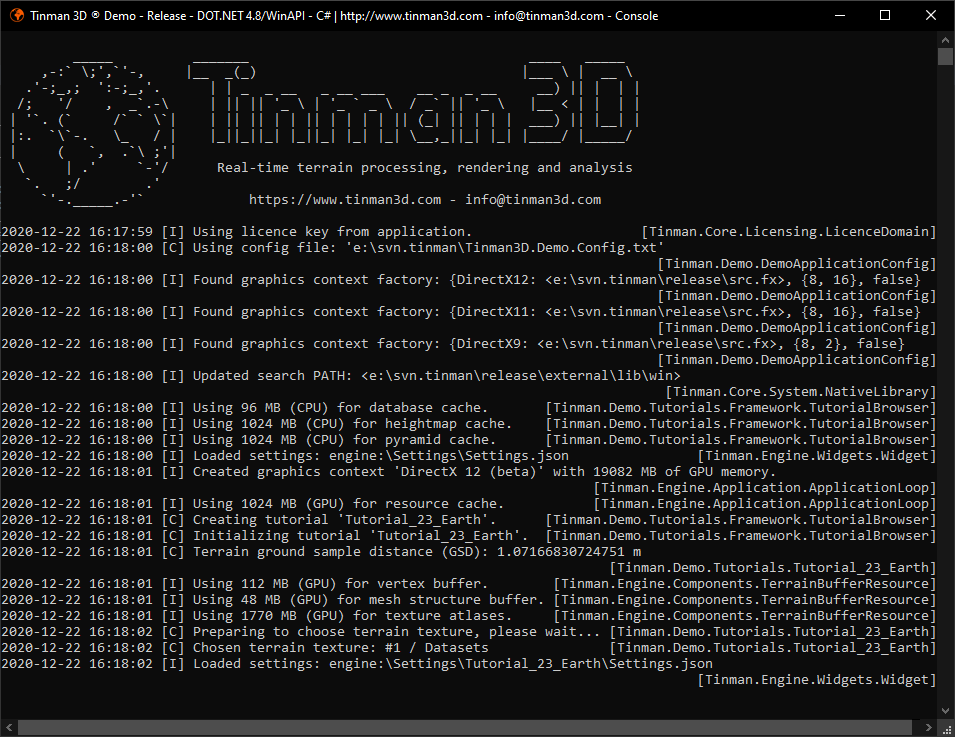Viewport: 955px width, 737px height.
Task: Click the horizontal scrollbar right arrow
Action: click(x=928, y=727)
